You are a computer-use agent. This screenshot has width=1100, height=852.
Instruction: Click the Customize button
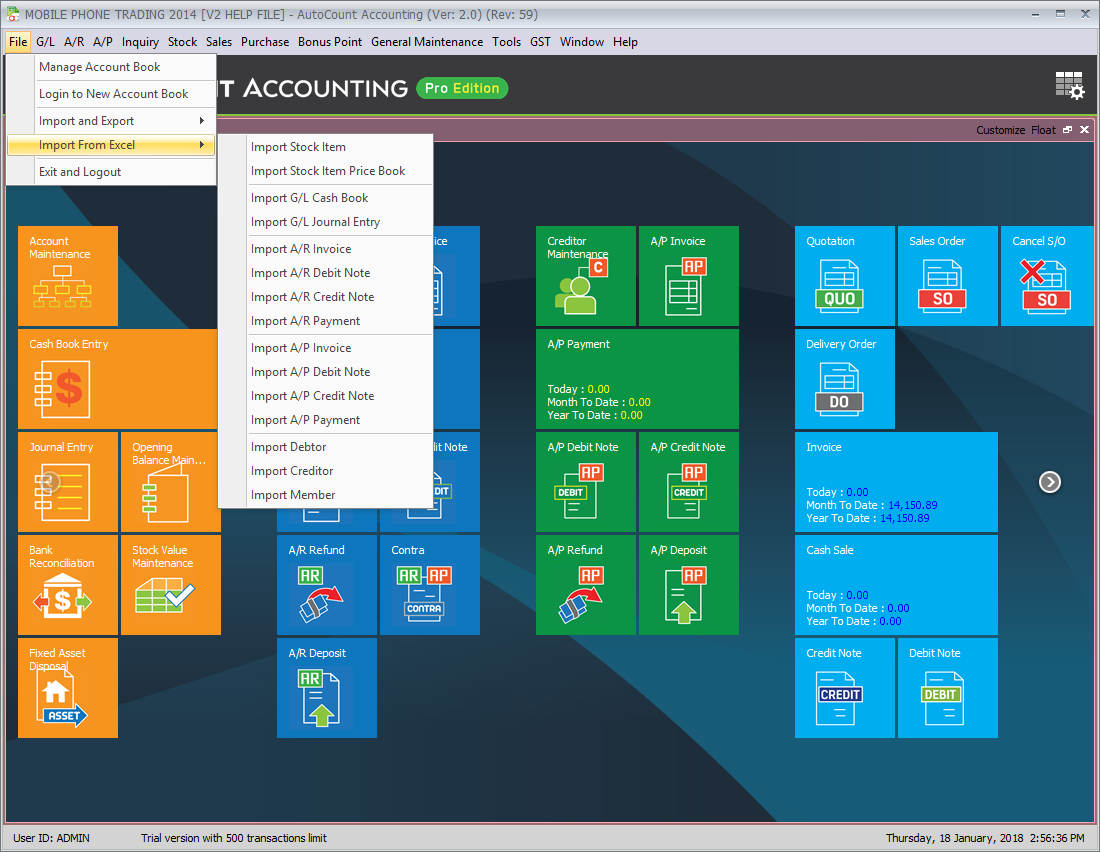pyautogui.click(x=1000, y=130)
